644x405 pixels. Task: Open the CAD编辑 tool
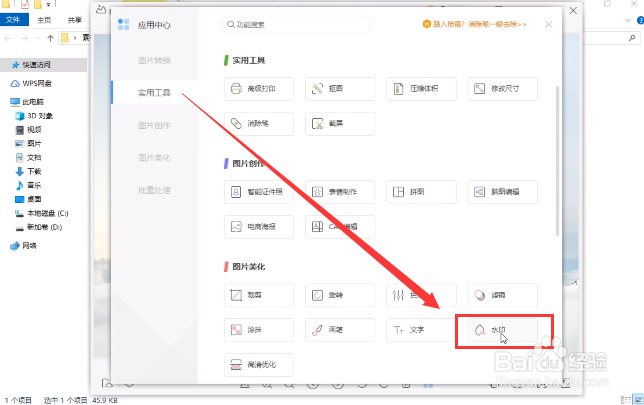(x=340, y=227)
